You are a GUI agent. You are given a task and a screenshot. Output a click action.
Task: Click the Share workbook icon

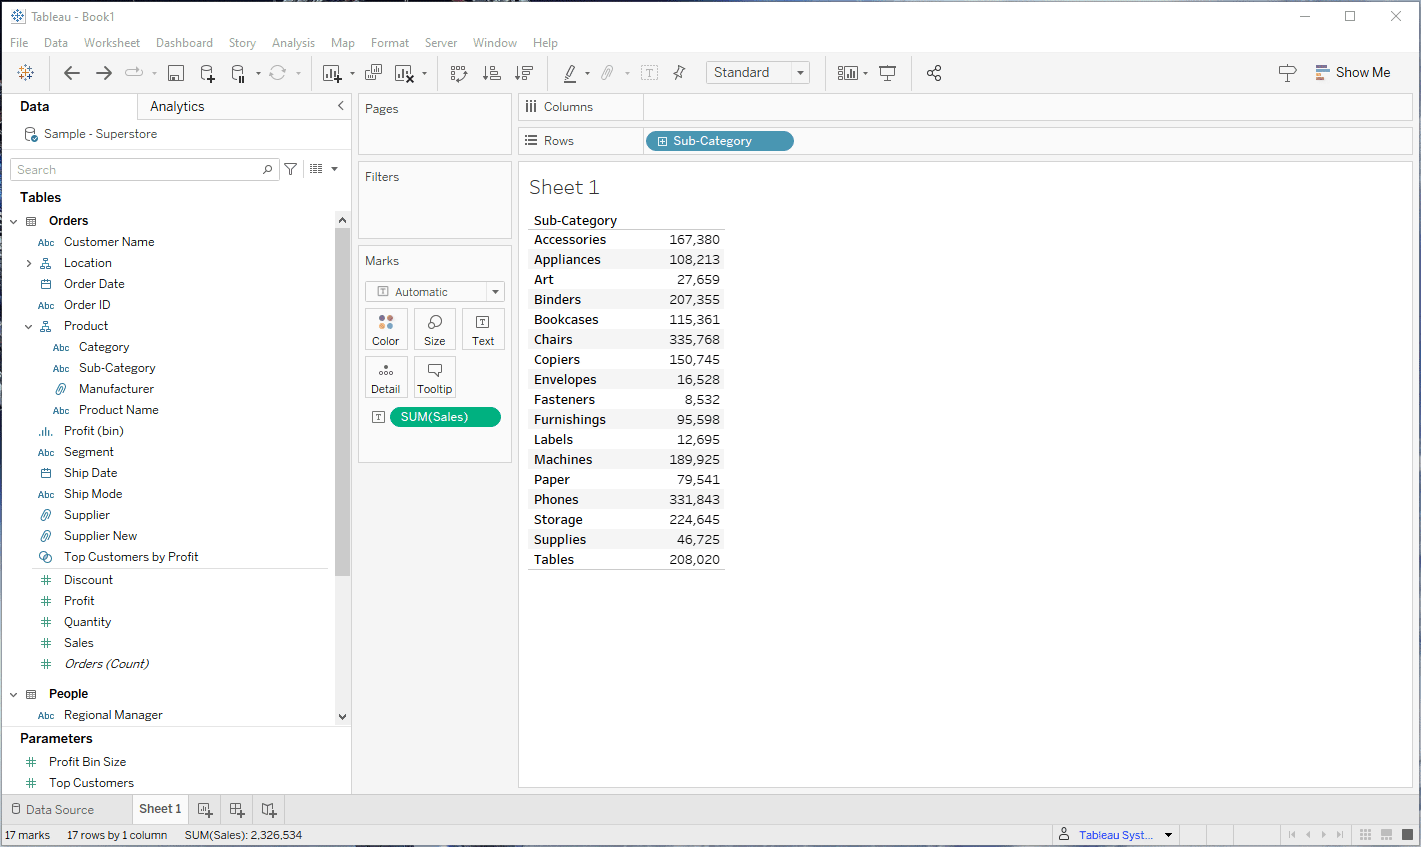(934, 73)
